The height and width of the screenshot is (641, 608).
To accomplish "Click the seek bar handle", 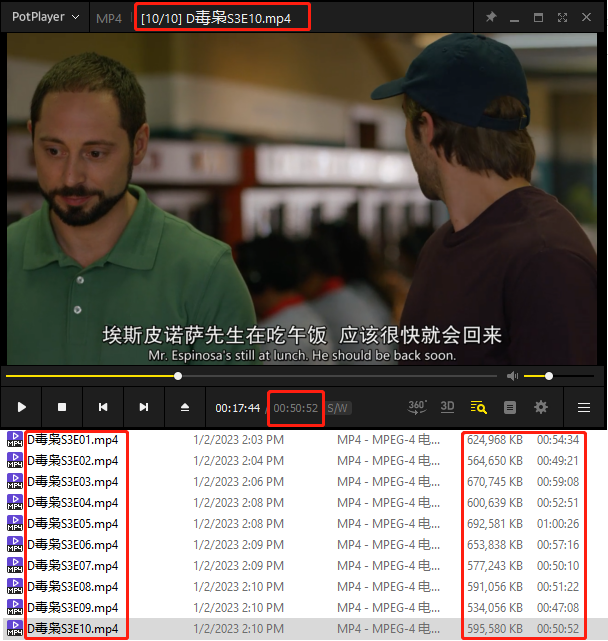I will point(178,376).
